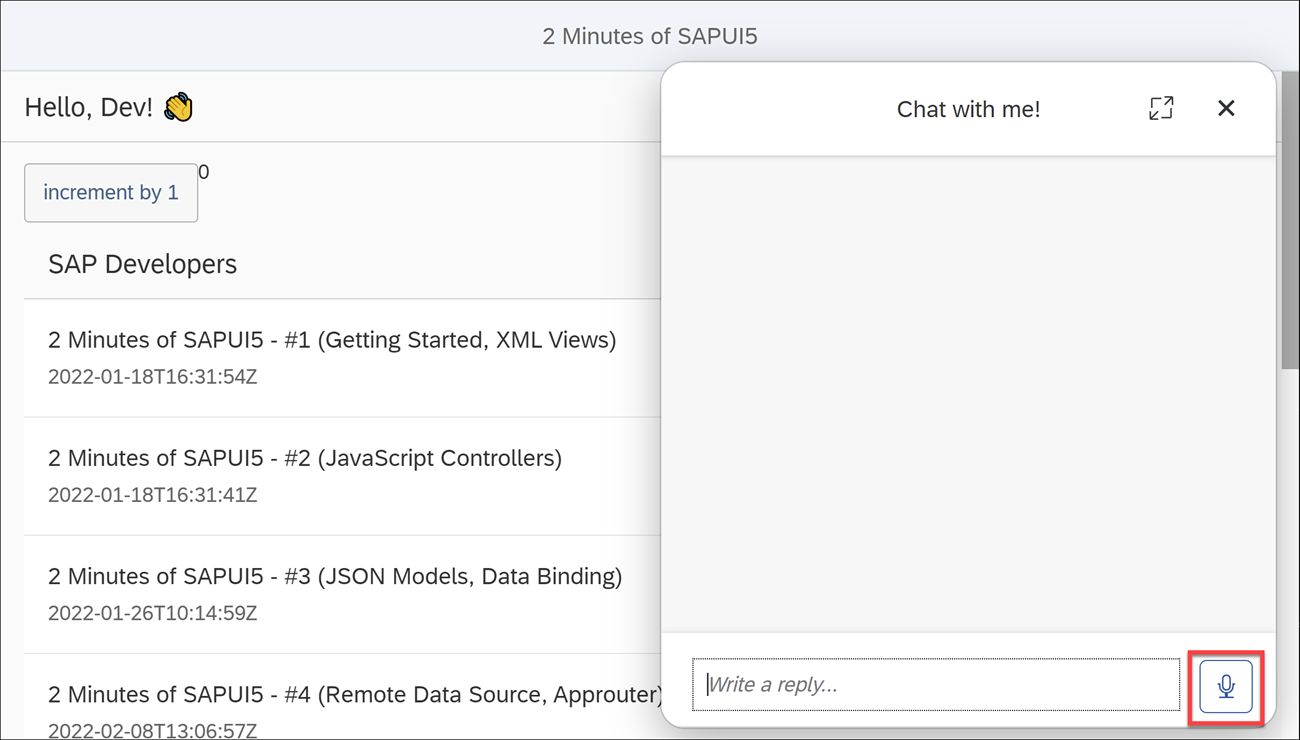
Task: Expand the chat window to fullscreen
Action: click(x=1161, y=108)
